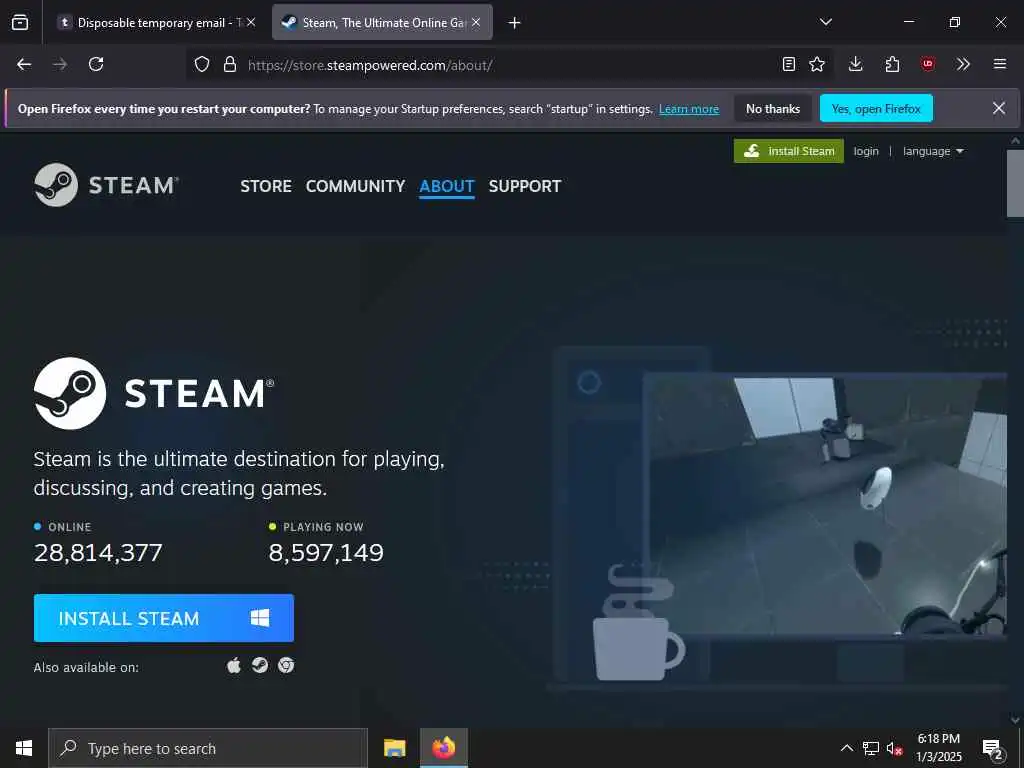Switch to Disposable temporary email tab
Screen dimensions: 1024x768
coord(157,22)
